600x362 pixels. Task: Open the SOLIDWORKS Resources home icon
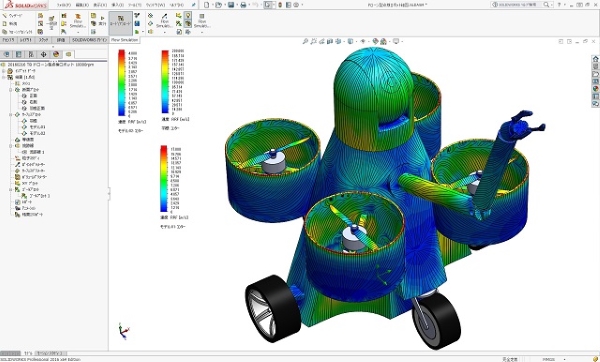pyautogui.click(x=595, y=59)
